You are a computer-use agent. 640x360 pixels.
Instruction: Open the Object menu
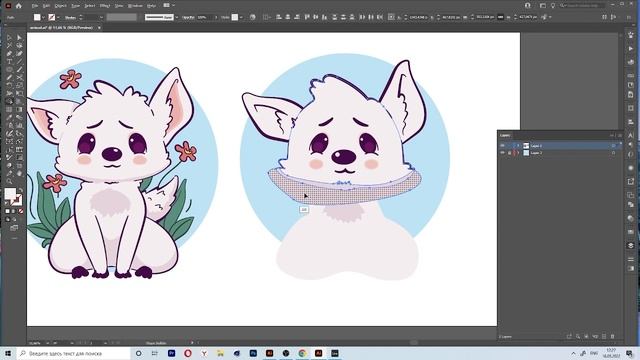(x=60, y=6)
